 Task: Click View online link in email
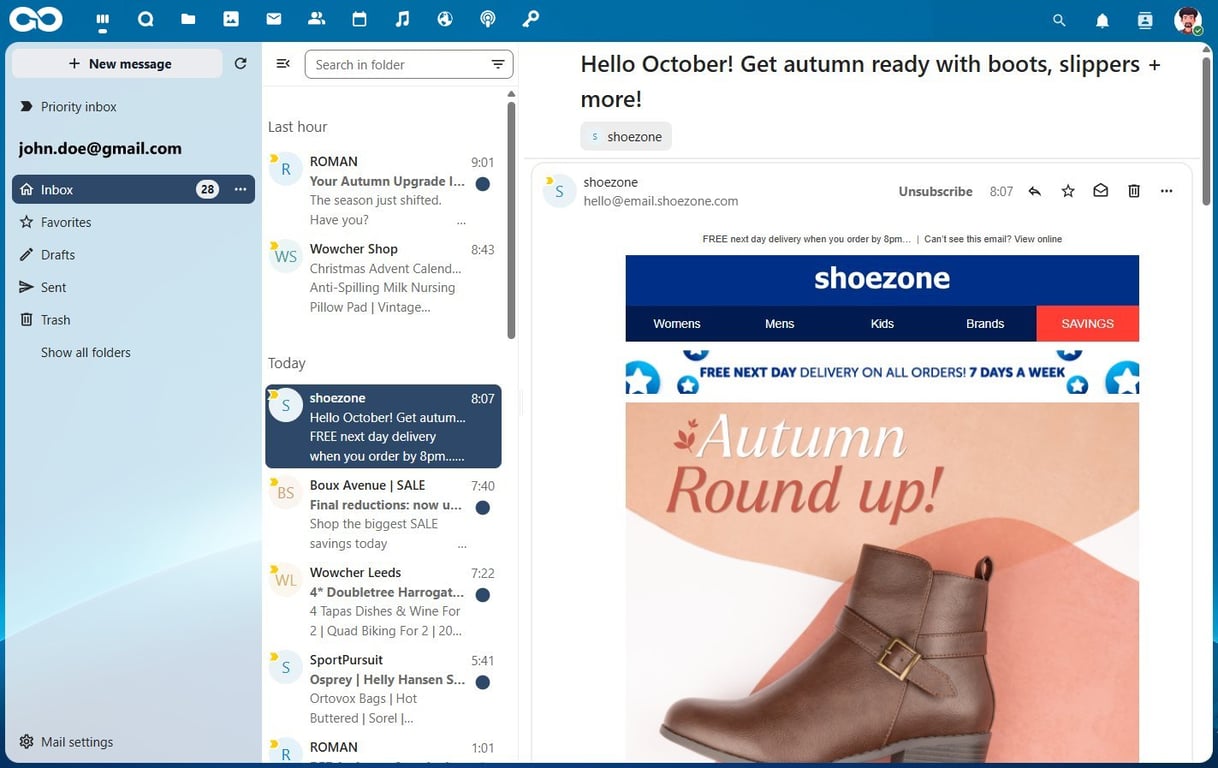click(1038, 239)
